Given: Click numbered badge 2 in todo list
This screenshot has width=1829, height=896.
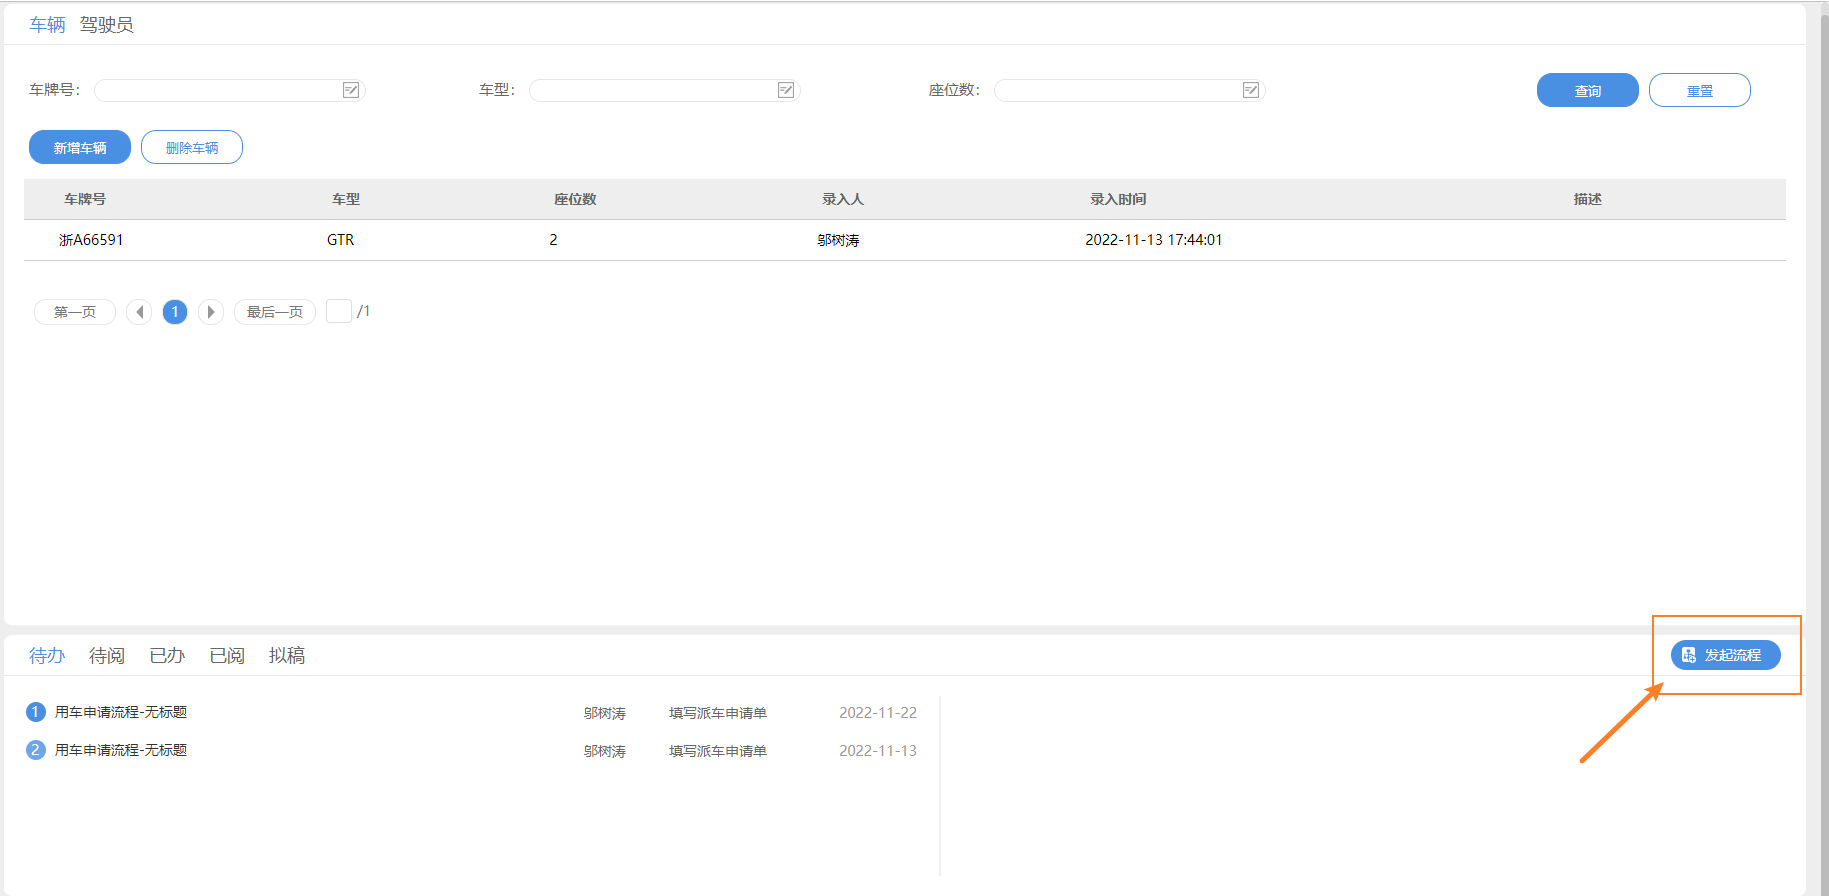Looking at the screenshot, I should click(x=36, y=750).
